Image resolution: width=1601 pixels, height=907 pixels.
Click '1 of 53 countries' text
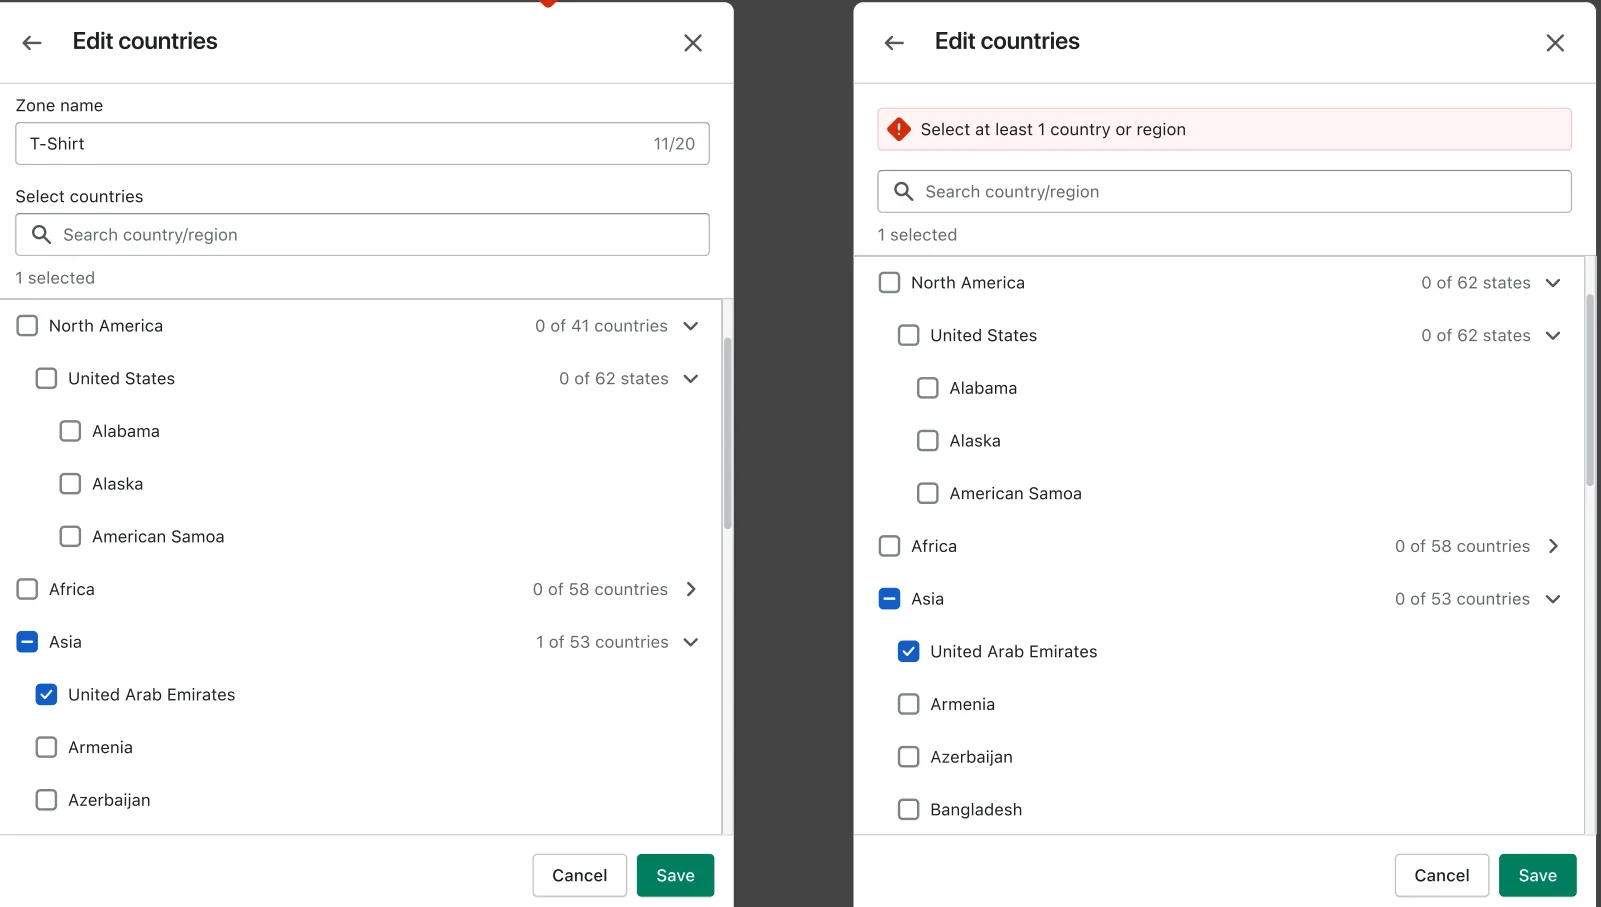[x=602, y=642]
